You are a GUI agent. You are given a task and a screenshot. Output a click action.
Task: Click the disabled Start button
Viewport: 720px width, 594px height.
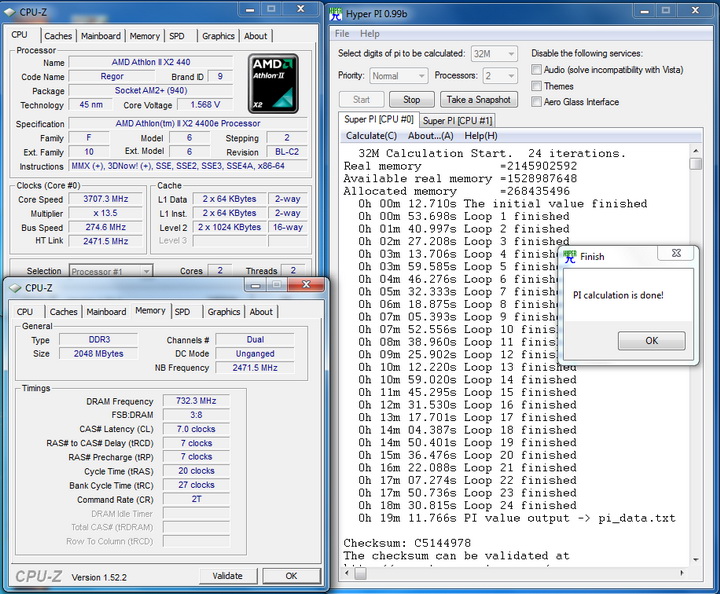[x=361, y=100]
